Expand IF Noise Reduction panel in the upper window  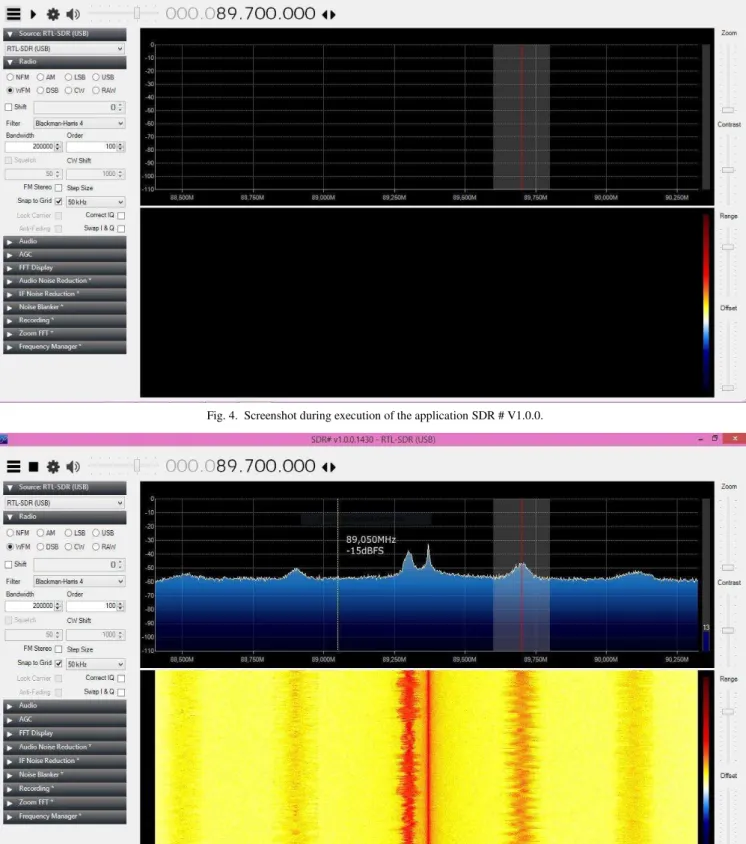65,294
